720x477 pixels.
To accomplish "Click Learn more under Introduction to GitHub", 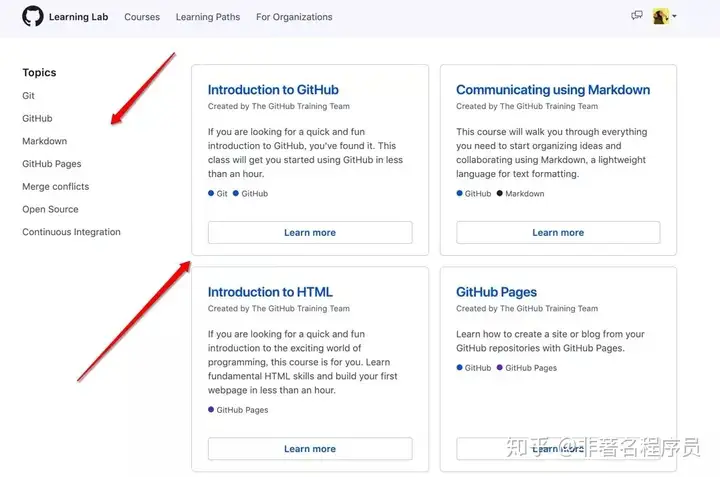I will point(310,233).
